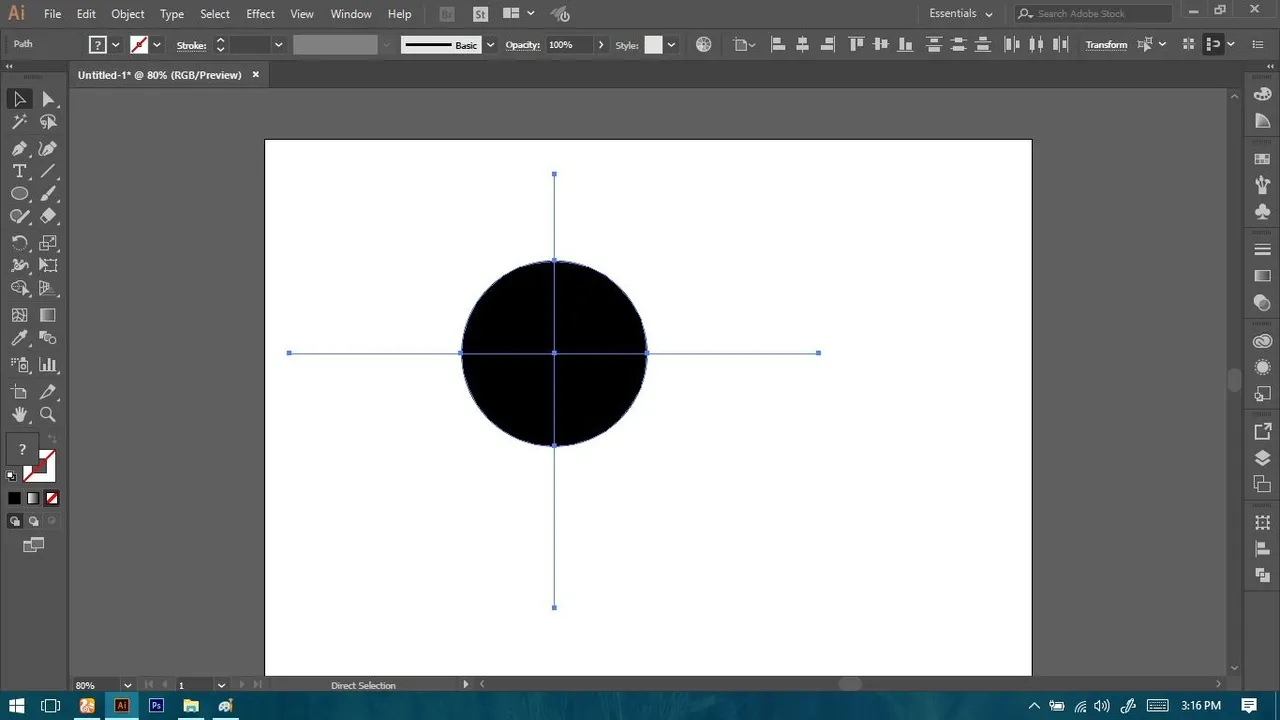The height and width of the screenshot is (720, 1280).
Task: Click Vertical Align Top button
Action: pos(856,45)
